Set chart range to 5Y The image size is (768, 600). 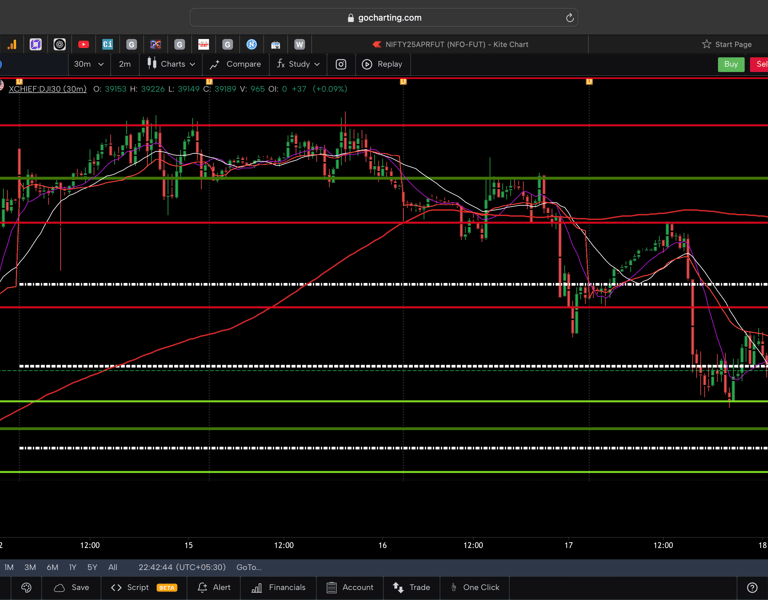92,567
